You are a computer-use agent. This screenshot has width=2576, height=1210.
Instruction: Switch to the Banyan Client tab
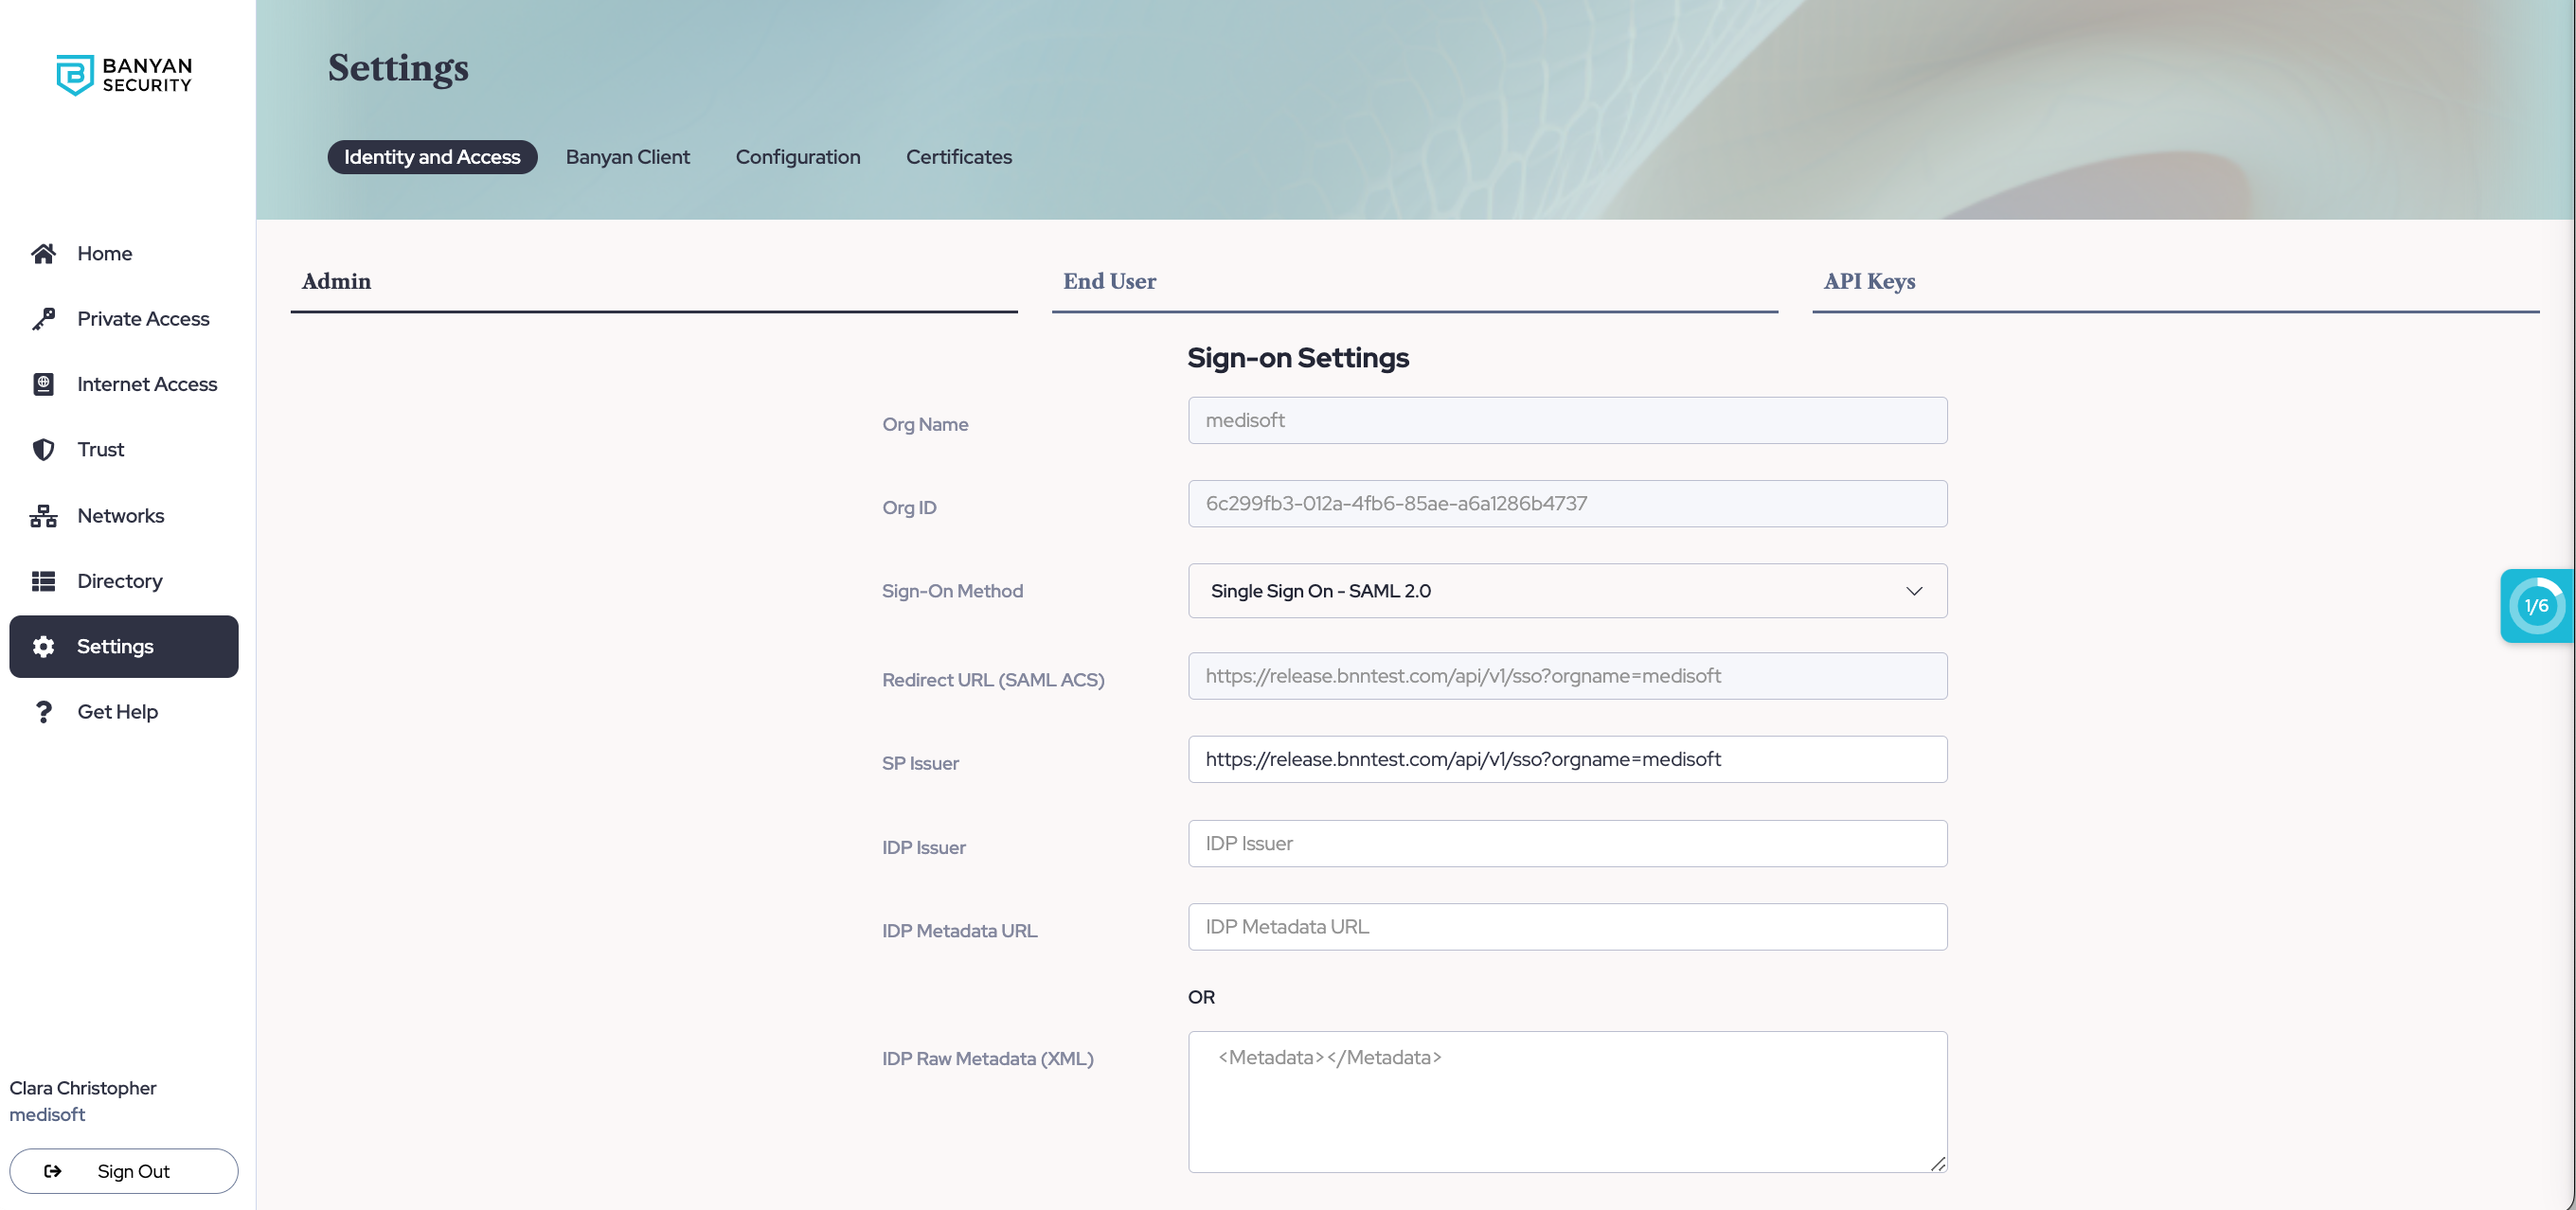click(627, 157)
